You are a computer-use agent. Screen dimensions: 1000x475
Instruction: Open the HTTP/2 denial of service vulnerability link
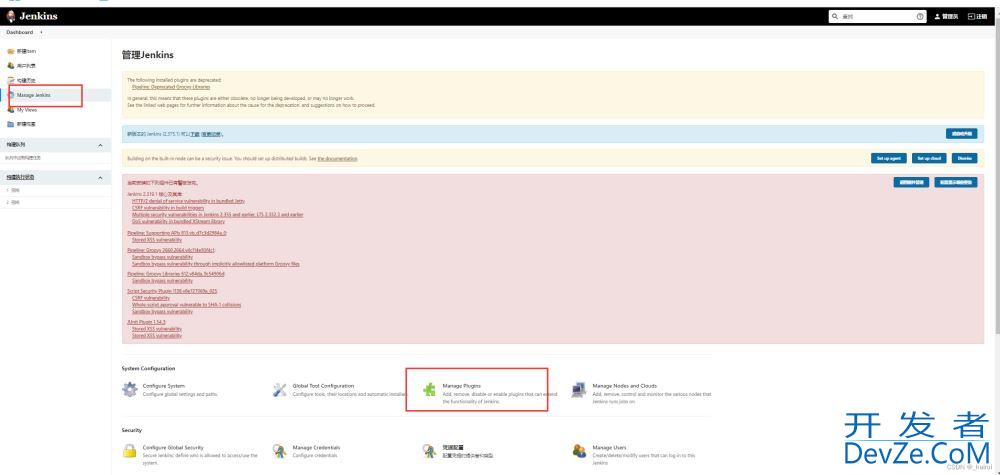[188, 201]
